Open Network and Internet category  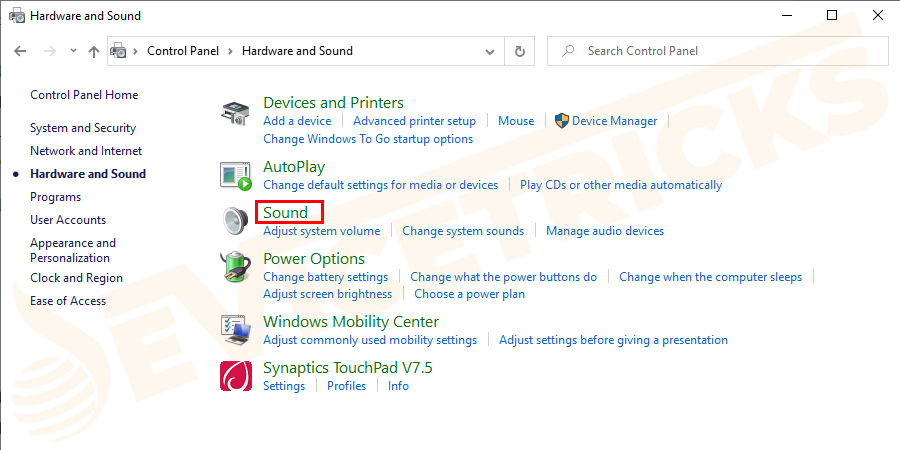86,151
